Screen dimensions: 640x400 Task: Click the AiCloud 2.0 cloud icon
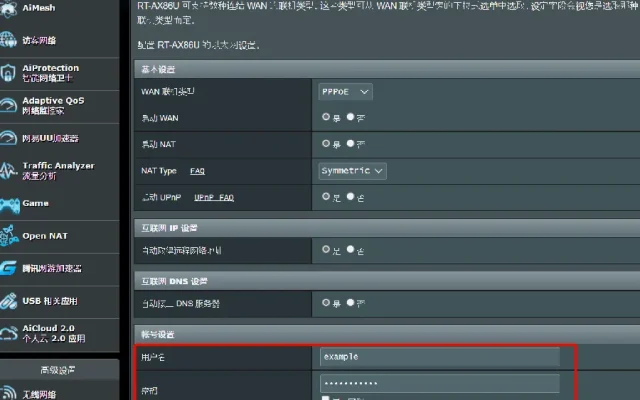coord(8,333)
